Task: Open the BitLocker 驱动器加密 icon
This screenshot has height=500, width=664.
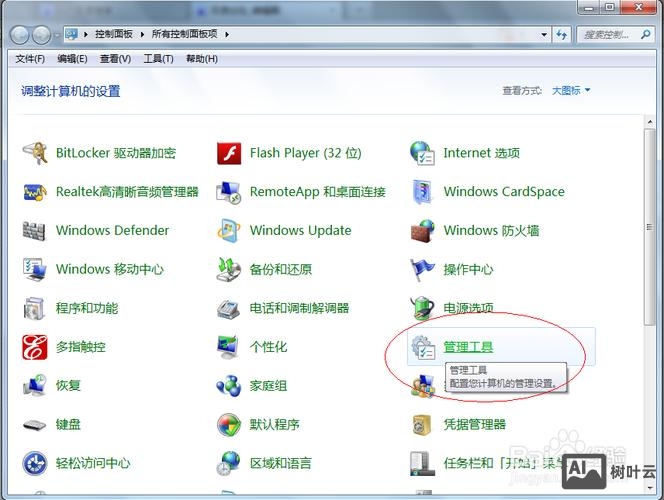Action: point(35,153)
